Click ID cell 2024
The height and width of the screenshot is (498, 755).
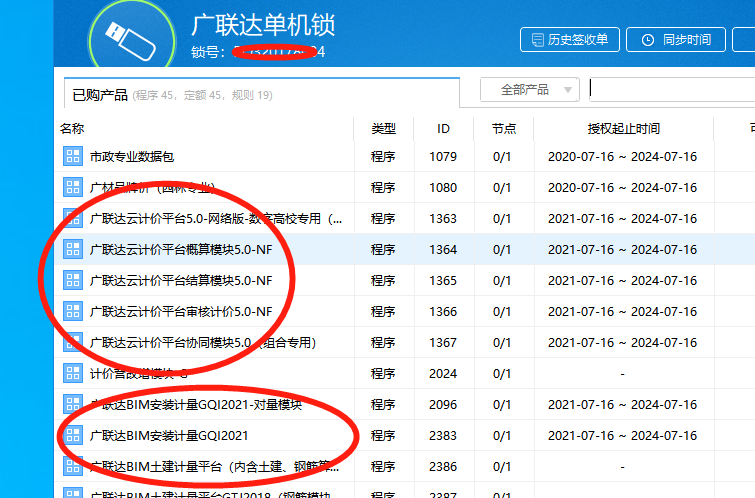[443, 374]
